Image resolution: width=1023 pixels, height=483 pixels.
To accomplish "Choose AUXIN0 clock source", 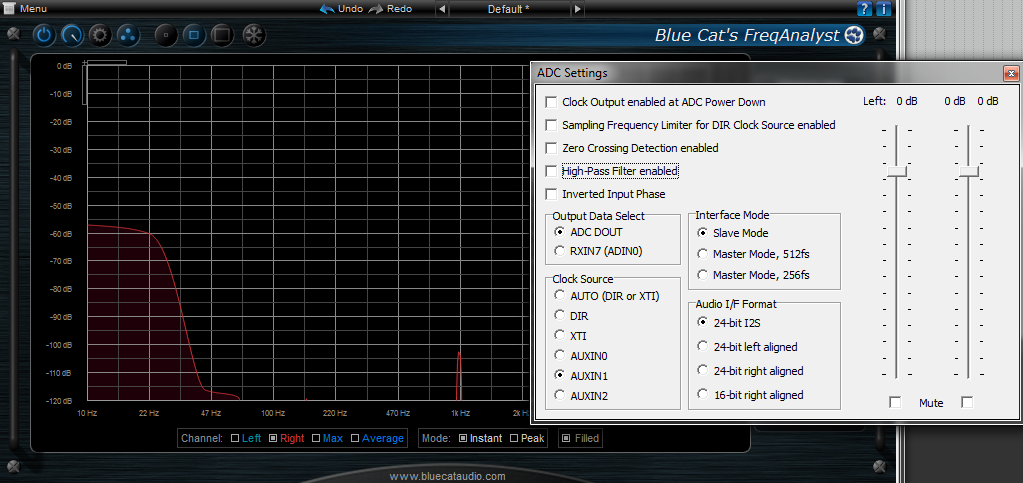I will click(559, 355).
